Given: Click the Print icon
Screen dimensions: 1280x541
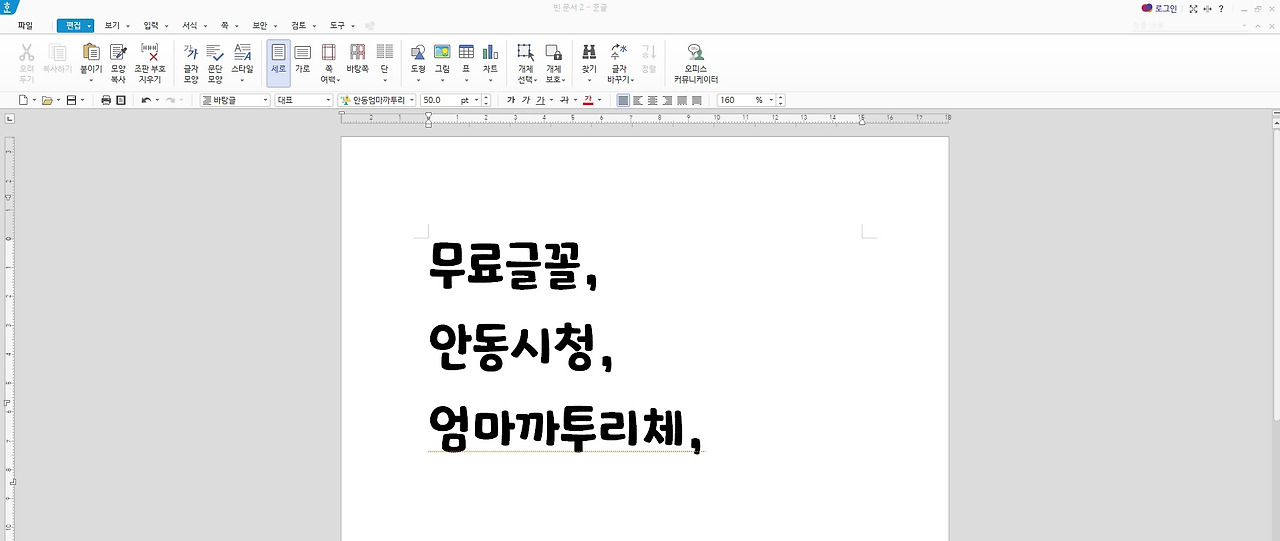Looking at the screenshot, I should click(106, 100).
